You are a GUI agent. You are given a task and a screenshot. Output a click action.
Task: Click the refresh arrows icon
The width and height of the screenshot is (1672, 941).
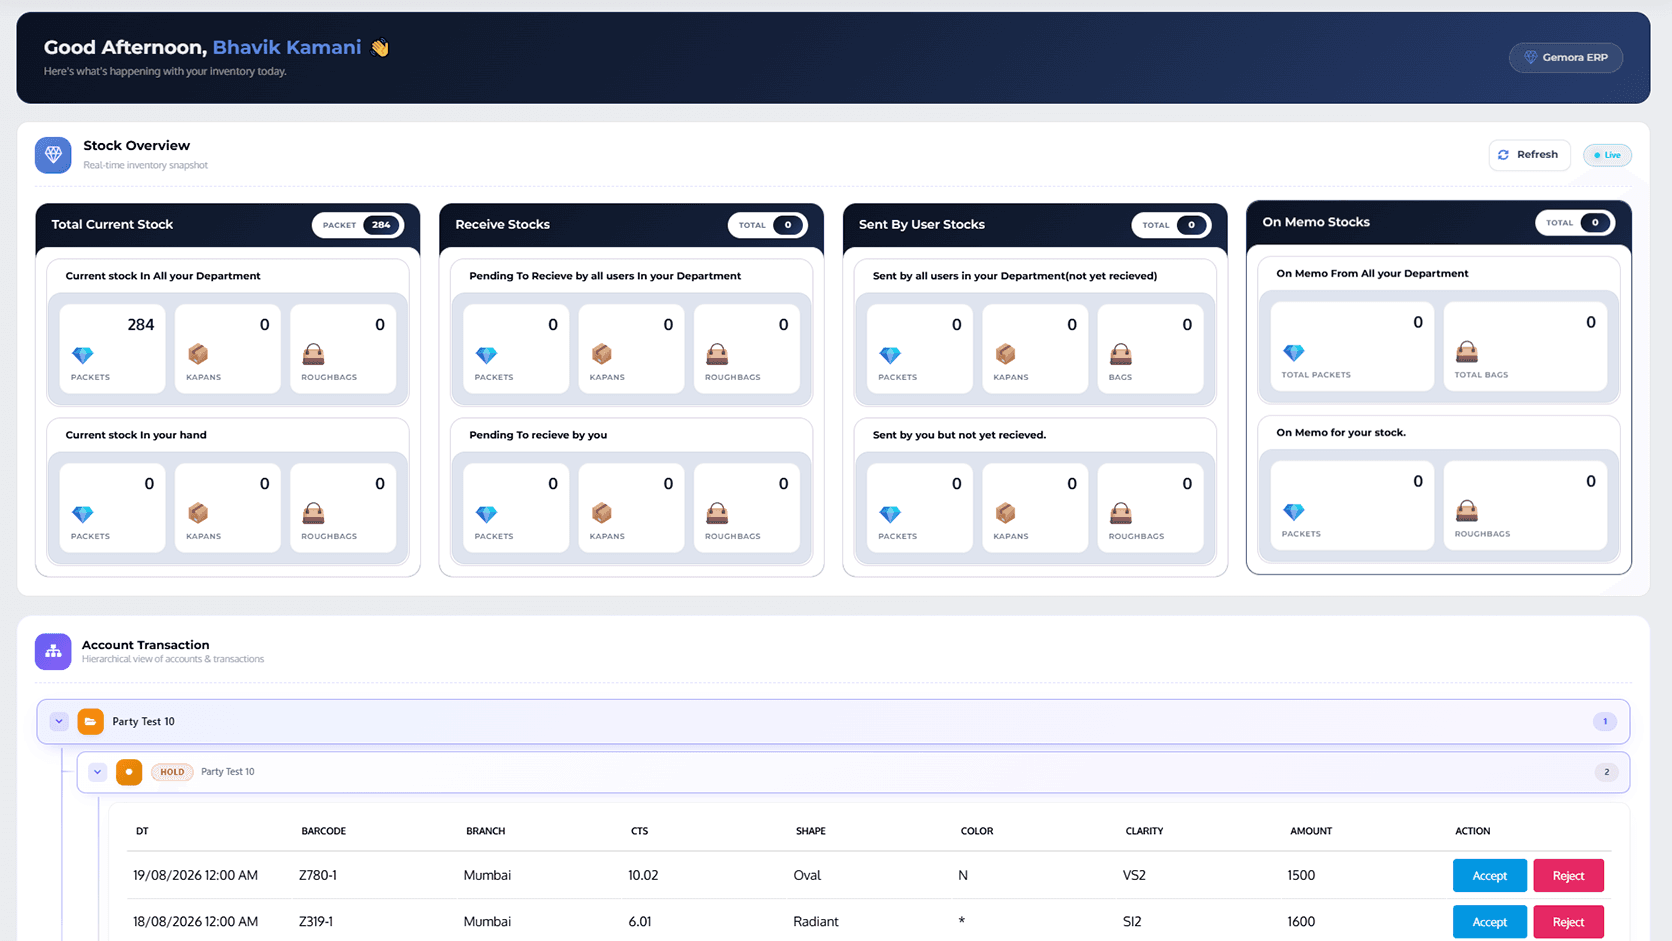[x=1503, y=155]
